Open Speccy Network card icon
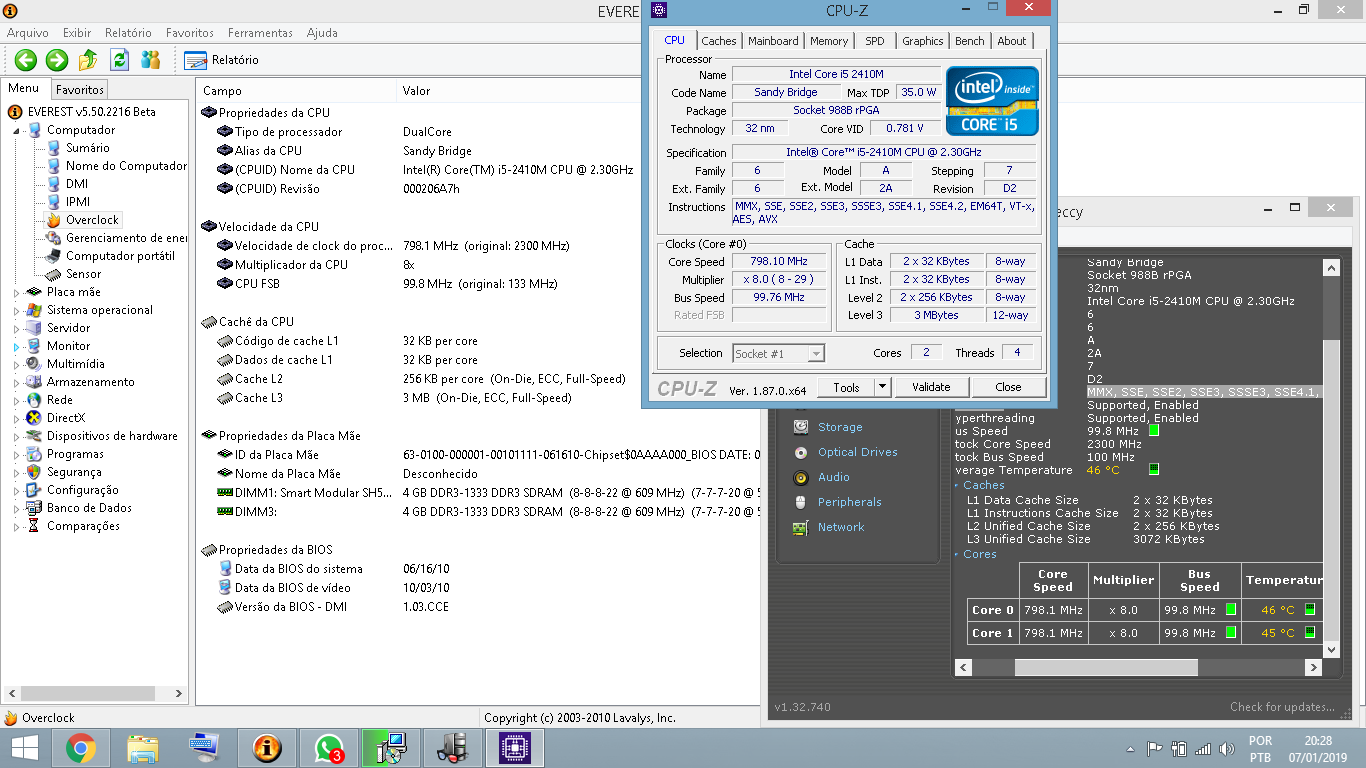 coord(801,527)
